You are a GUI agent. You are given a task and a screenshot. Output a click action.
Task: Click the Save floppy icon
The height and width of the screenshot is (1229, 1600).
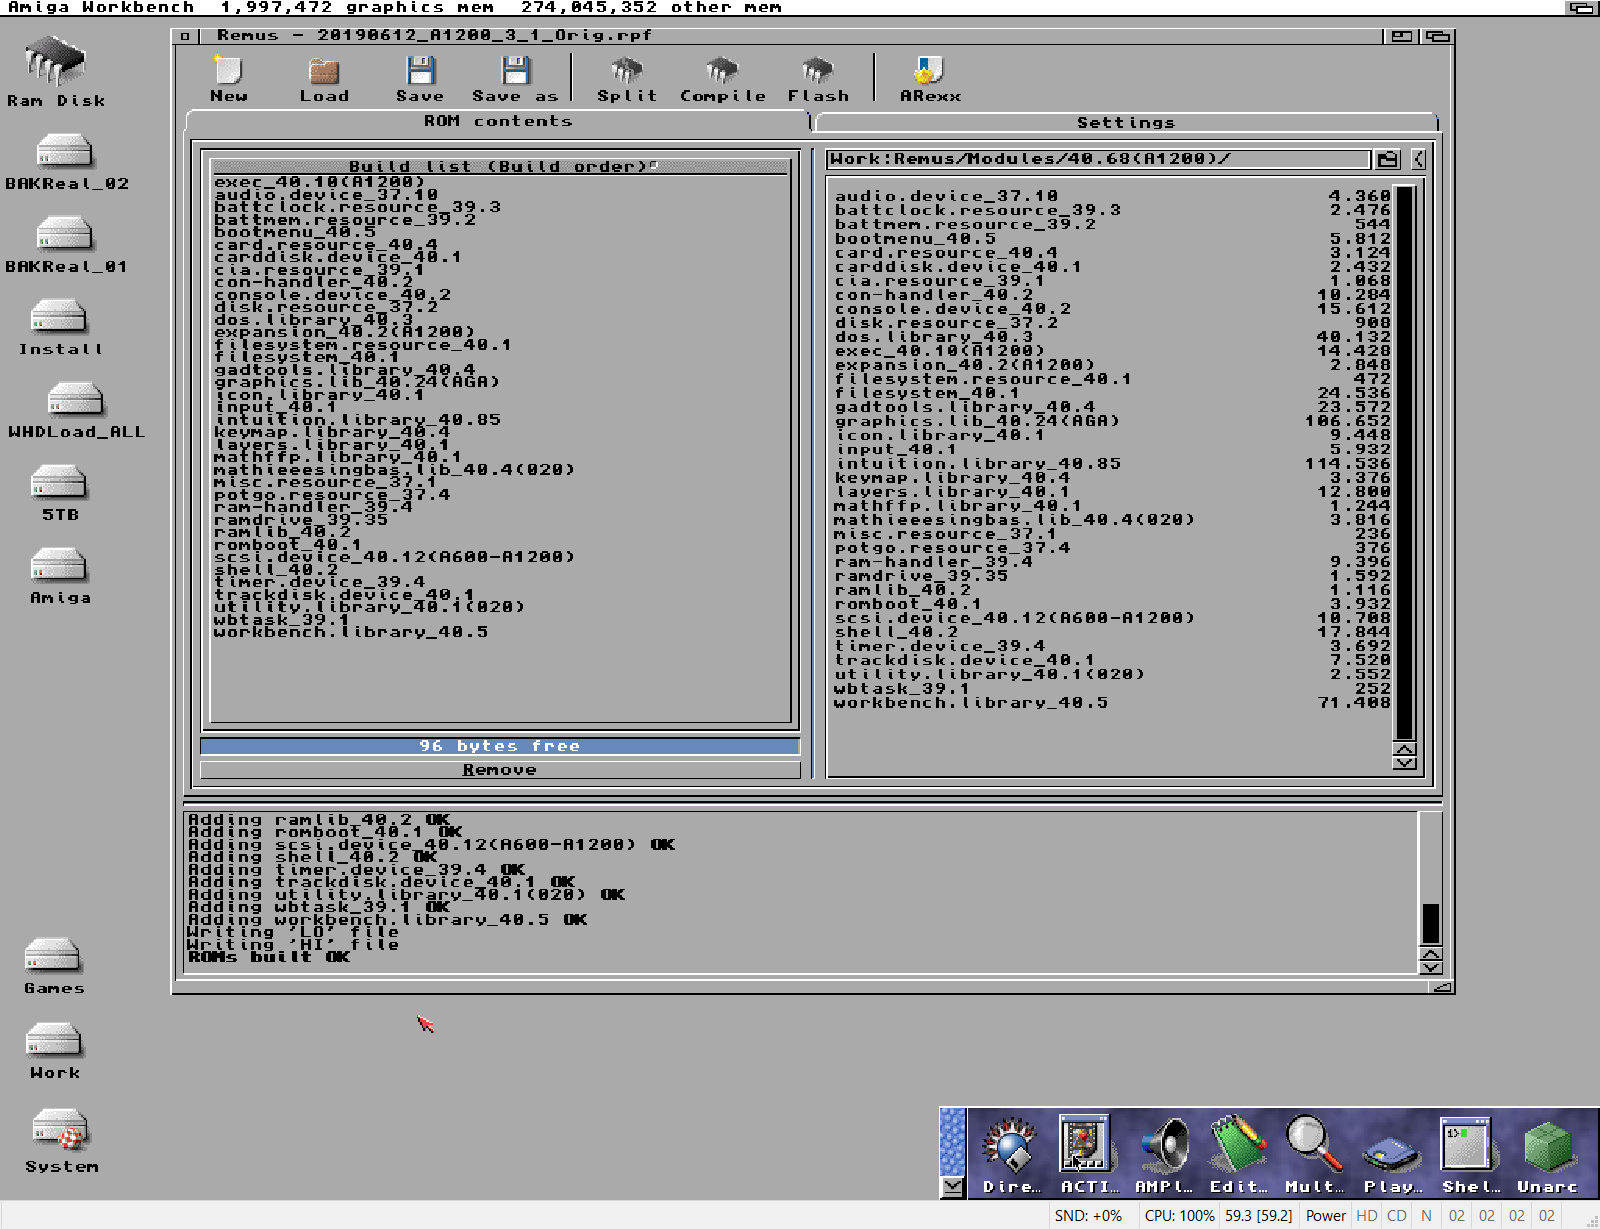tap(420, 79)
